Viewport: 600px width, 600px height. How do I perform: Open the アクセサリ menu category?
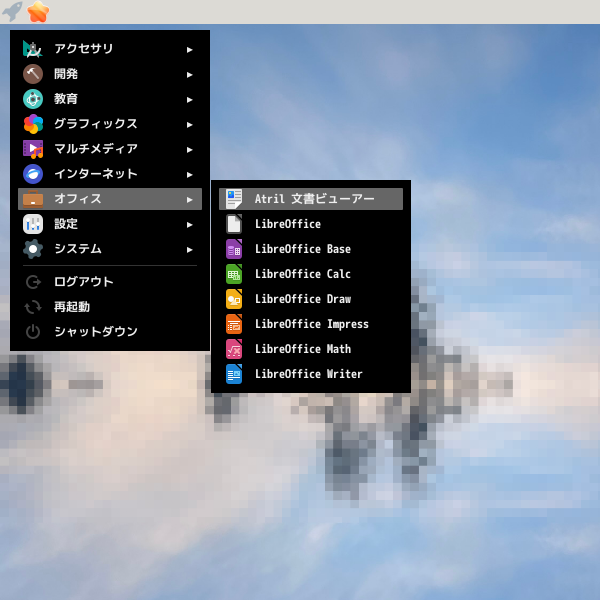110,49
